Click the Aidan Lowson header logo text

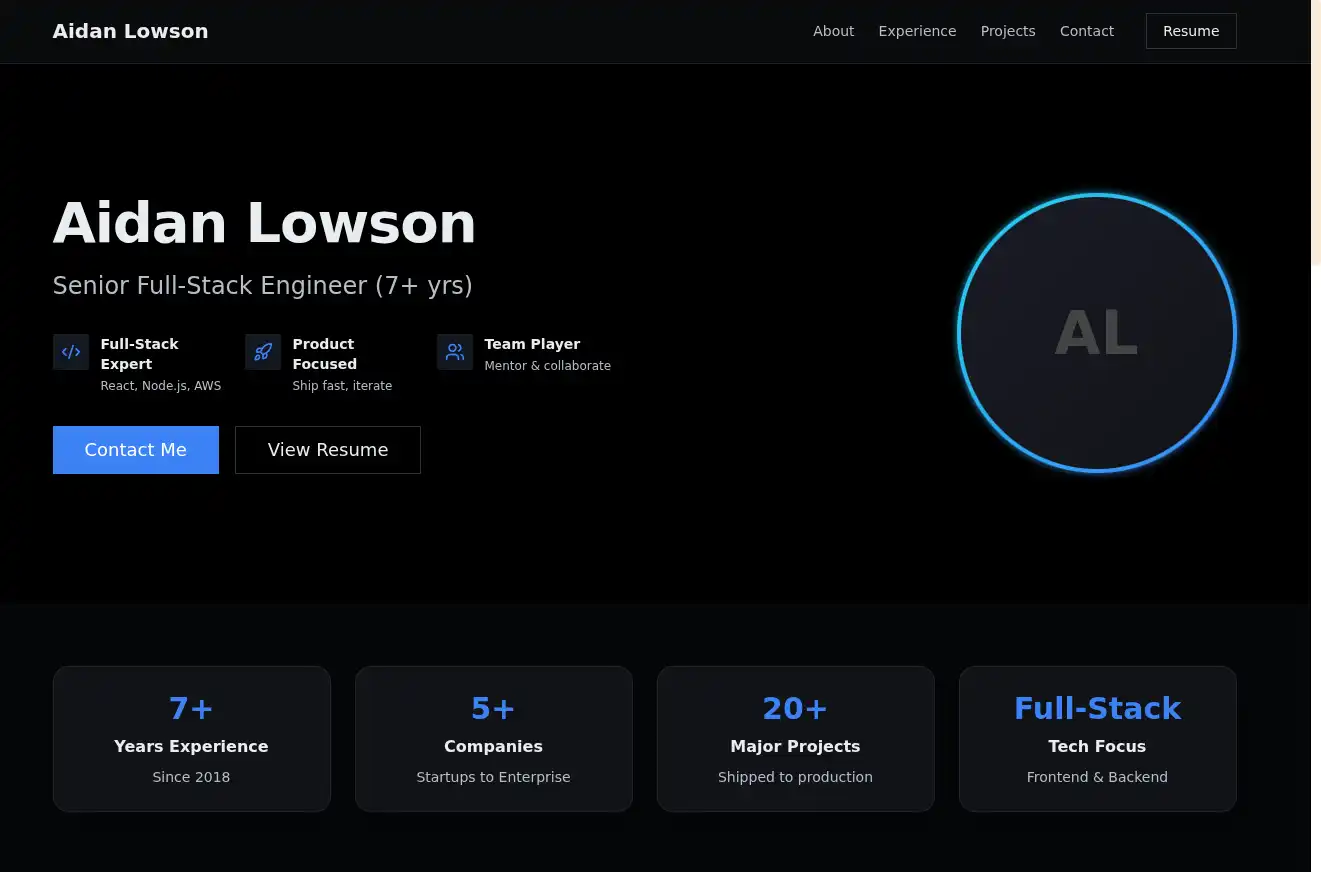131,31
